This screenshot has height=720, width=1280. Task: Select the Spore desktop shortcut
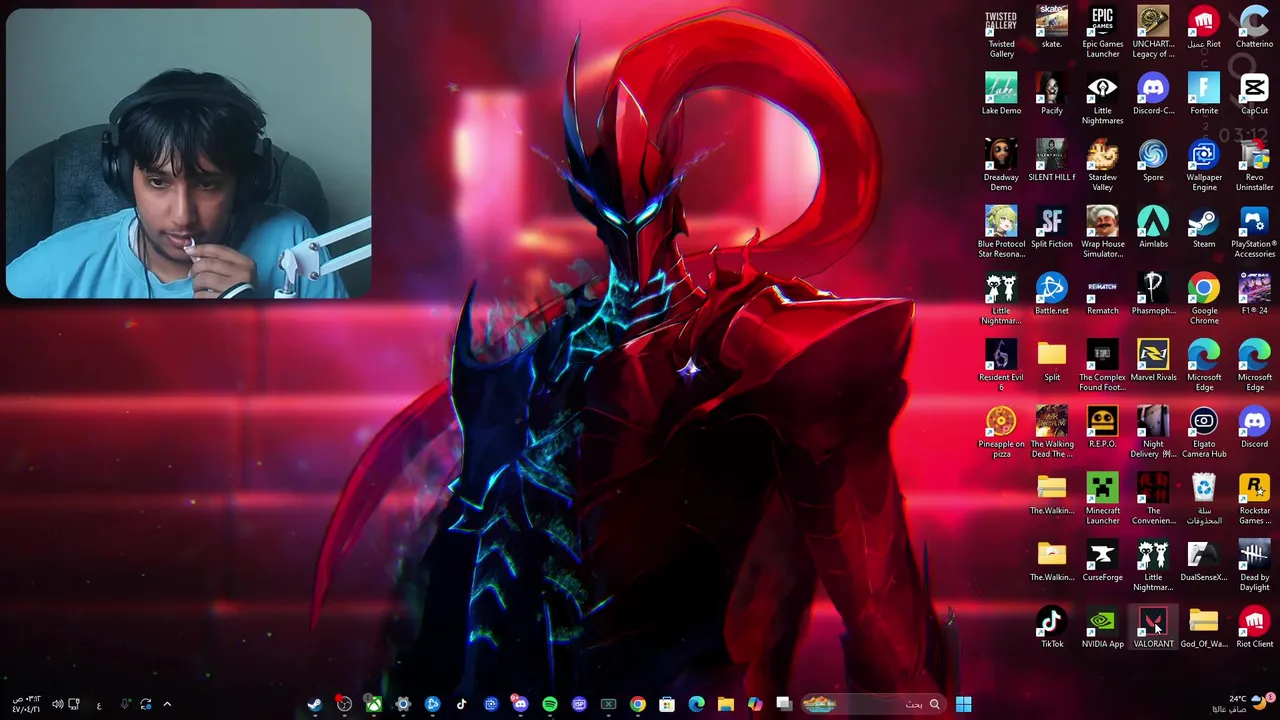click(x=1153, y=161)
